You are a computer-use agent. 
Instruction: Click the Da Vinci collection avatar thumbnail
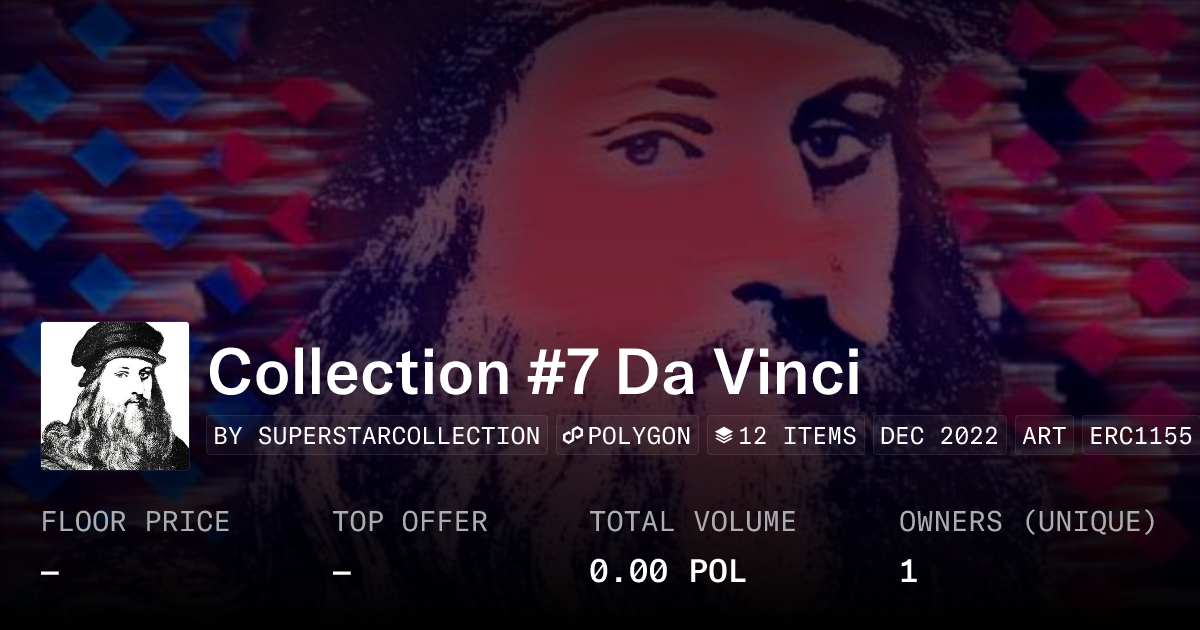pyautogui.click(x=115, y=396)
